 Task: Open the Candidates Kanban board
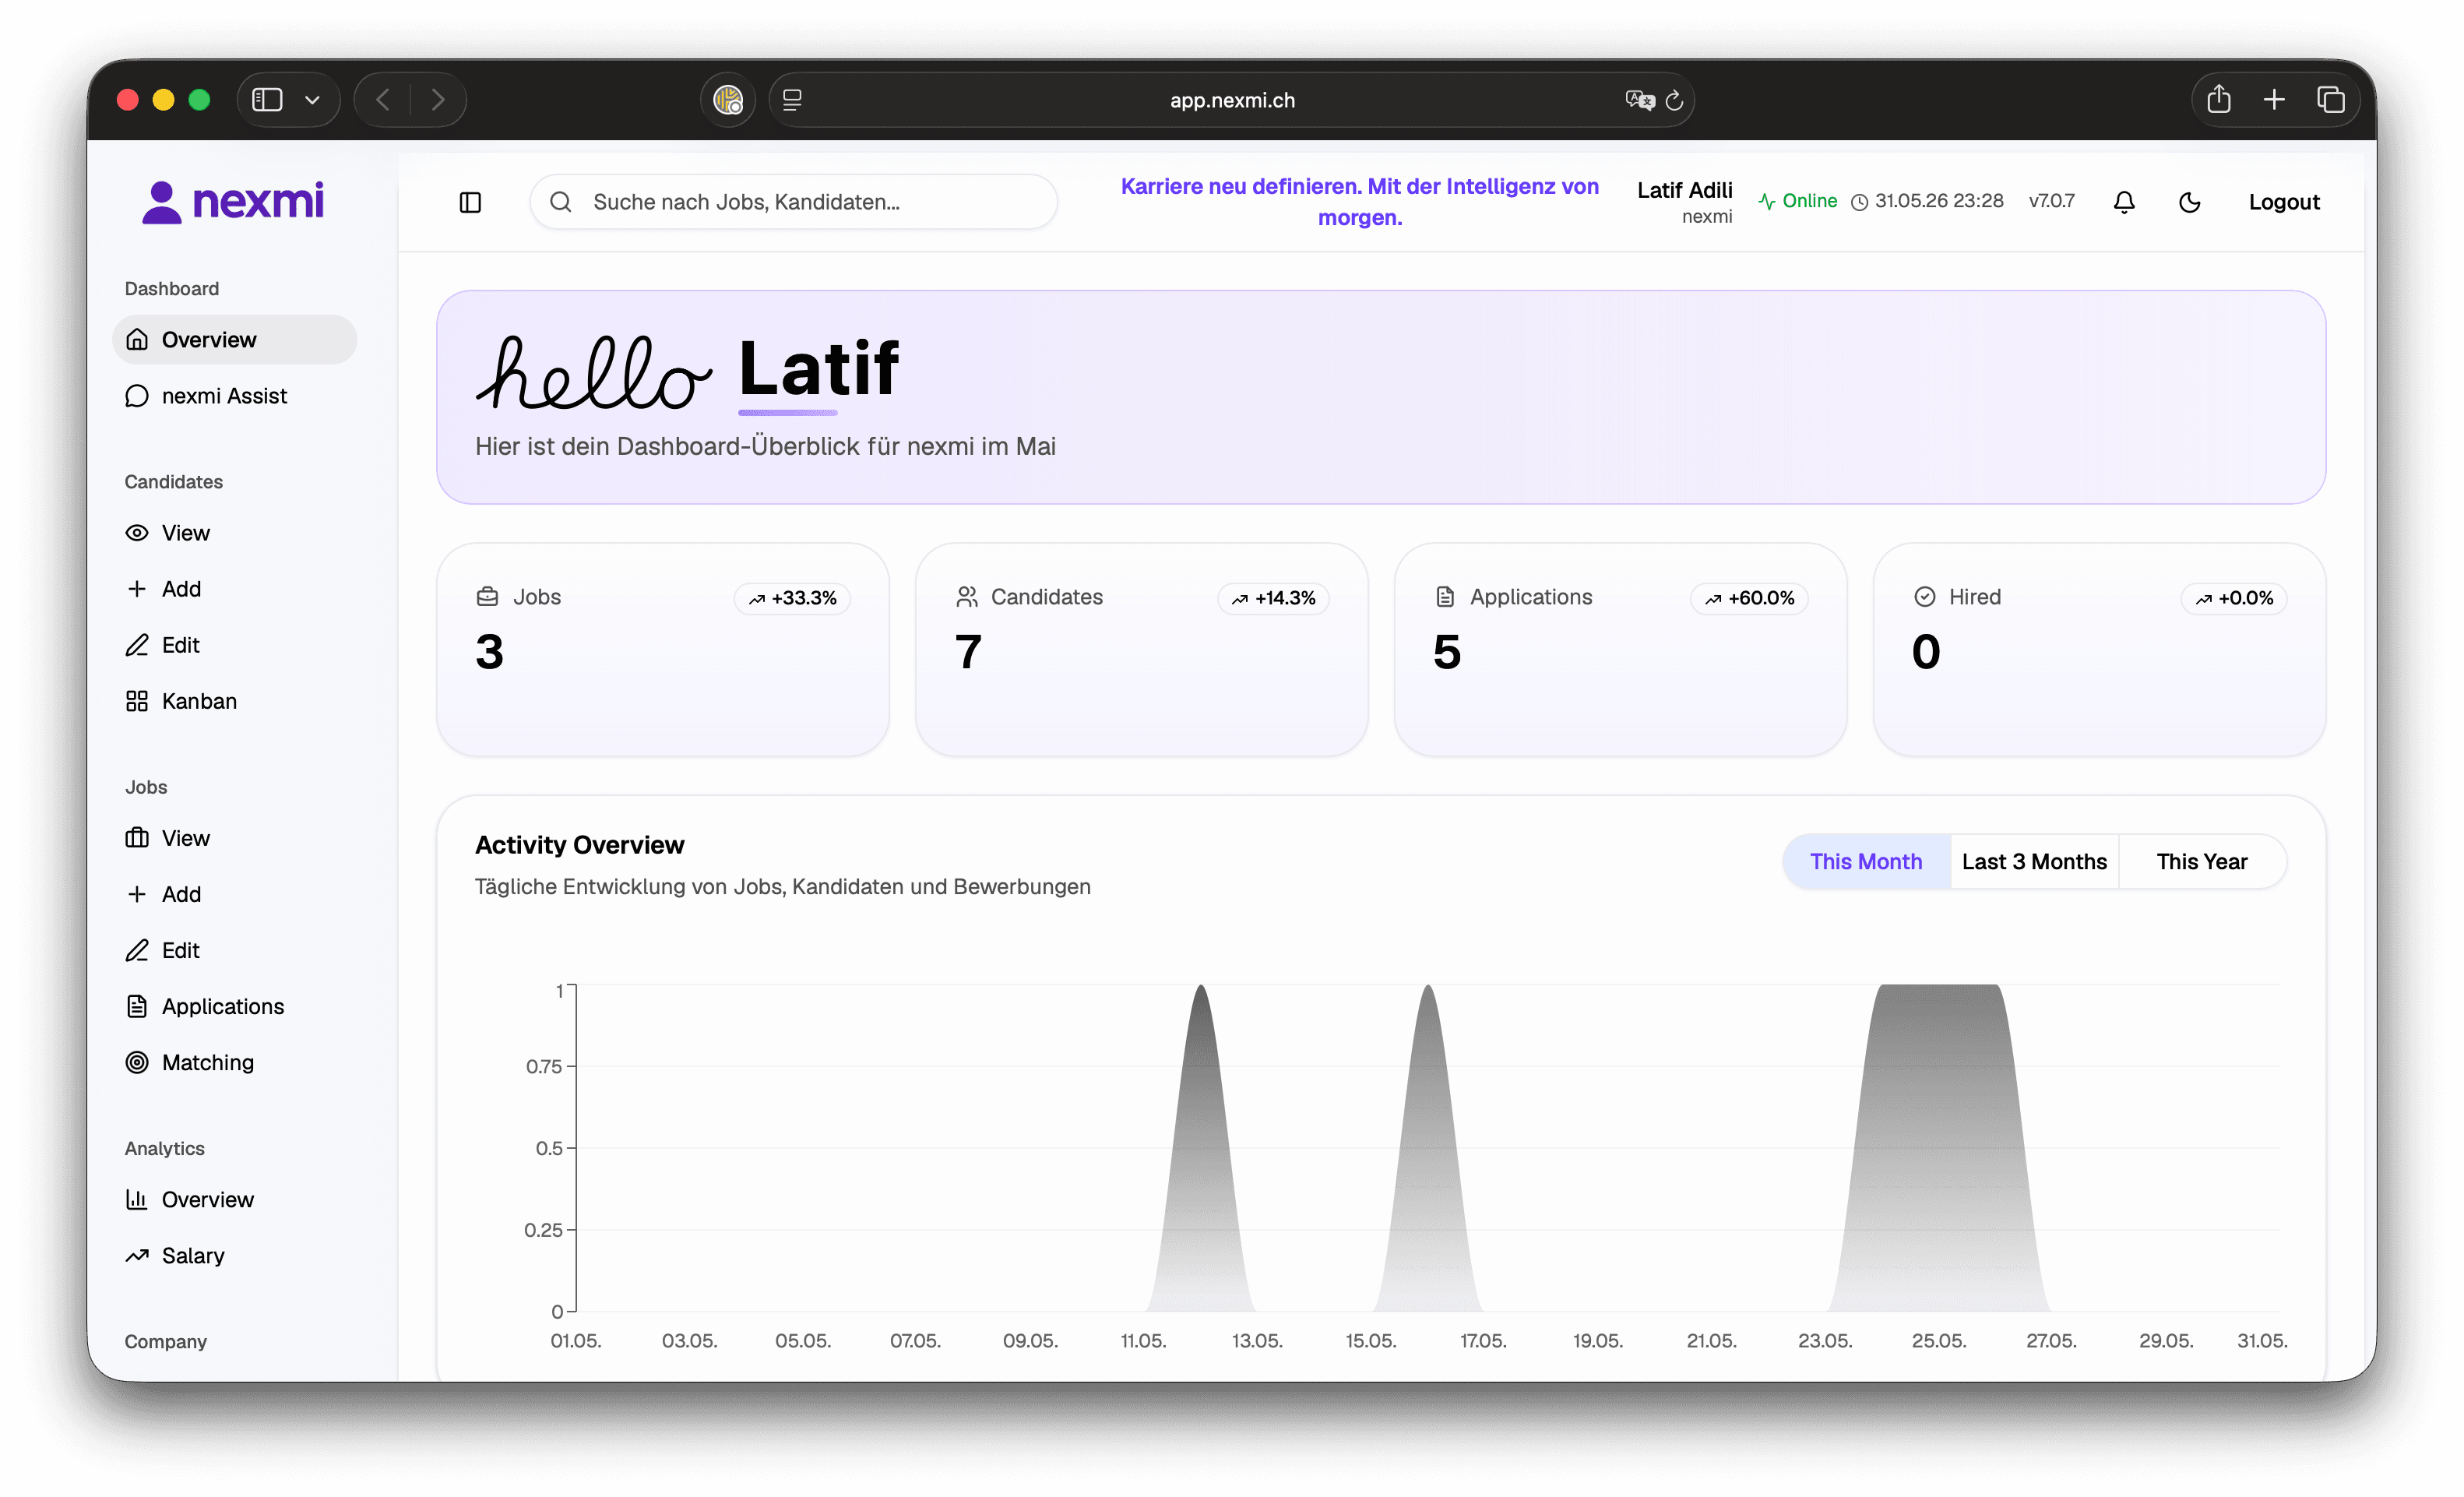pyautogui.click(x=234, y=700)
